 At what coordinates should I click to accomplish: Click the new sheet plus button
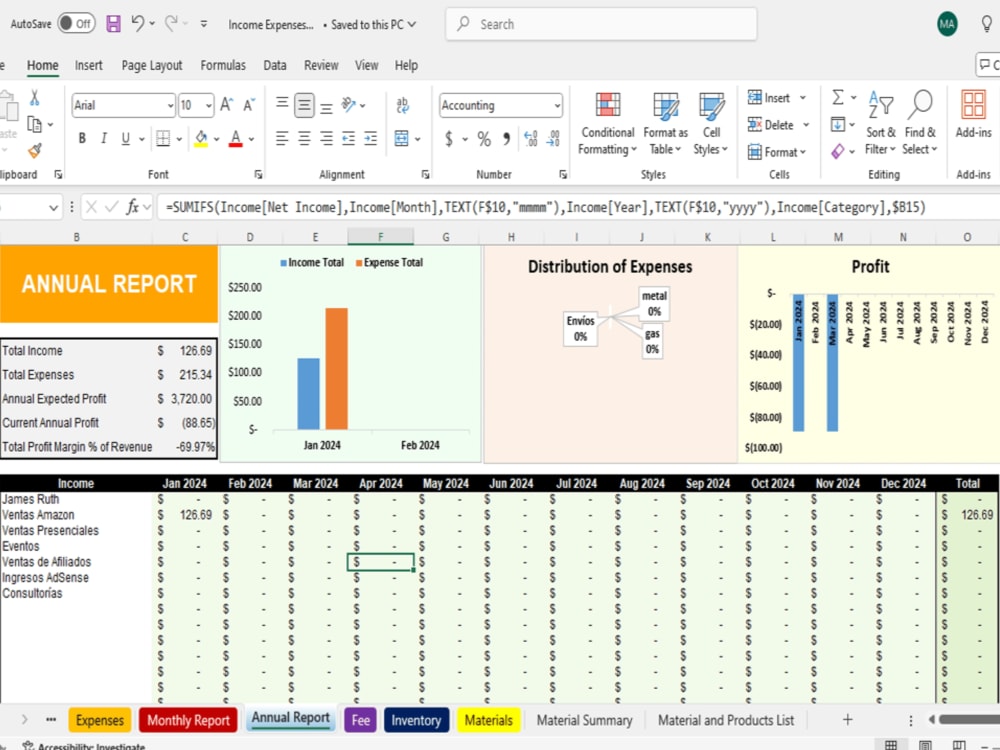[846, 719]
